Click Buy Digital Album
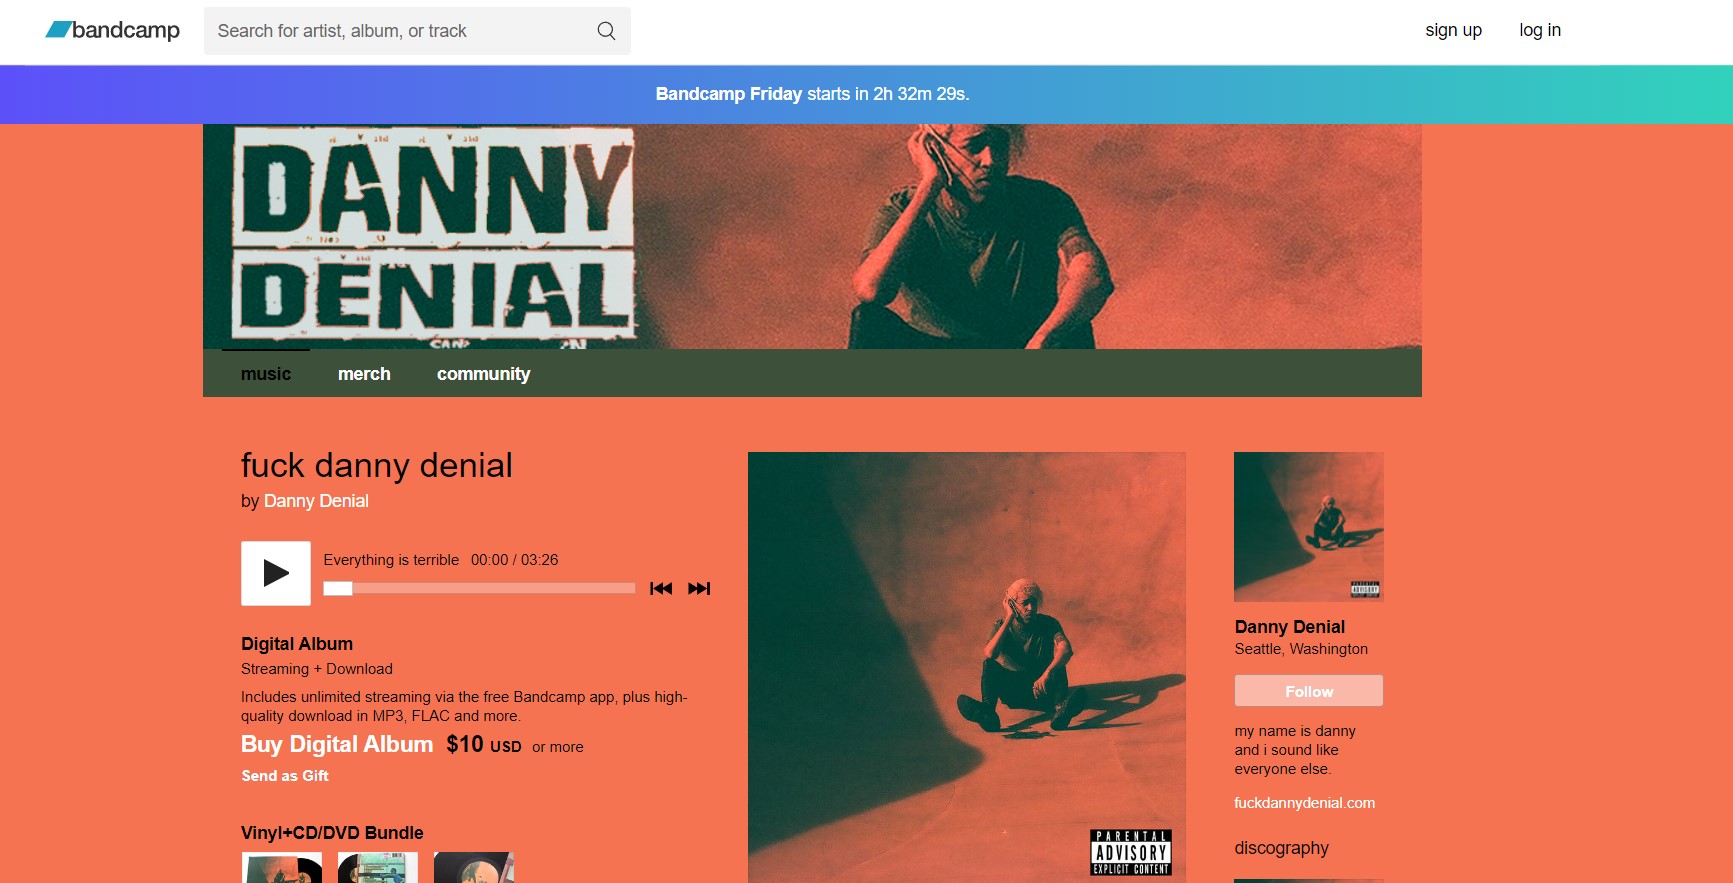This screenshot has width=1733, height=883. 337,744
